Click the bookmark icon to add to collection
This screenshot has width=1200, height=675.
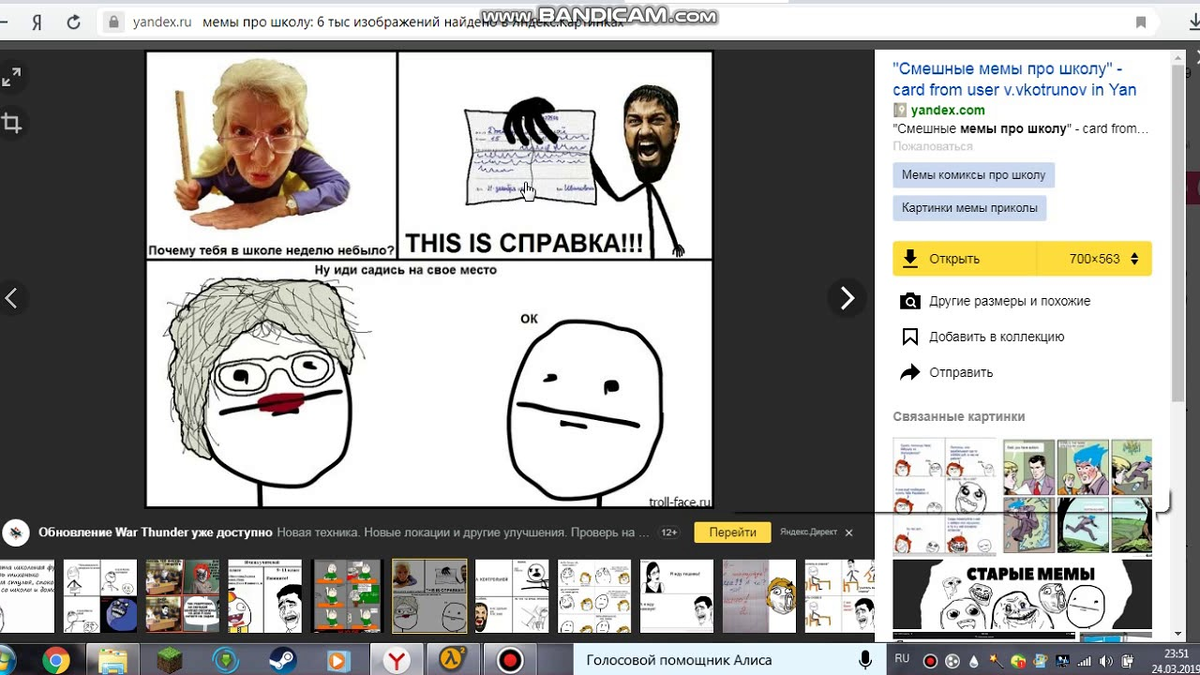point(910,337)
